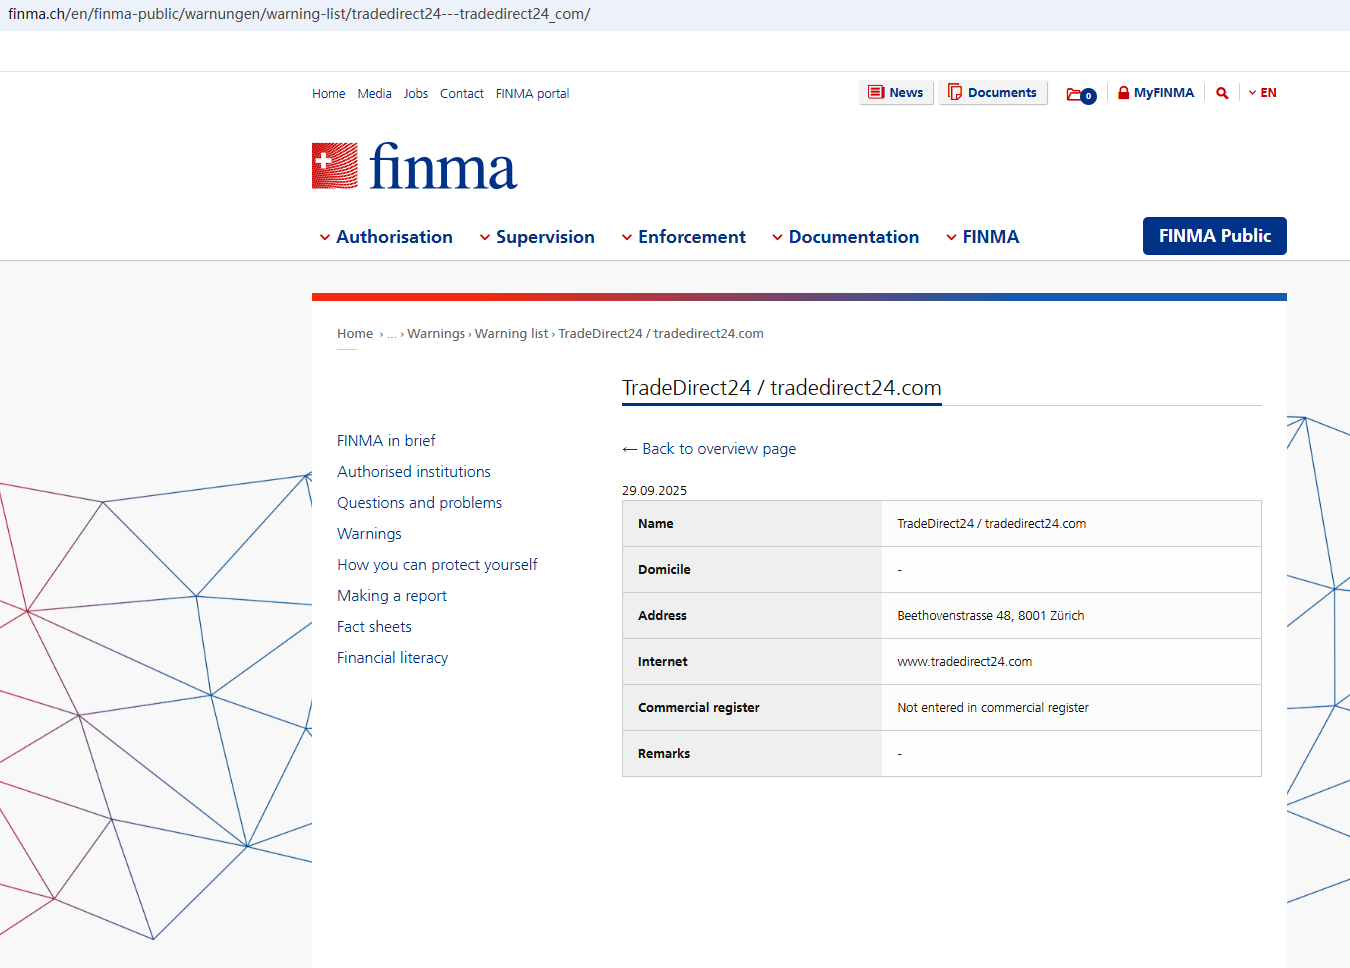This screenshot has height=968, width=1350.
Task: Open the watchlist folder icon
Action: 1081,95
